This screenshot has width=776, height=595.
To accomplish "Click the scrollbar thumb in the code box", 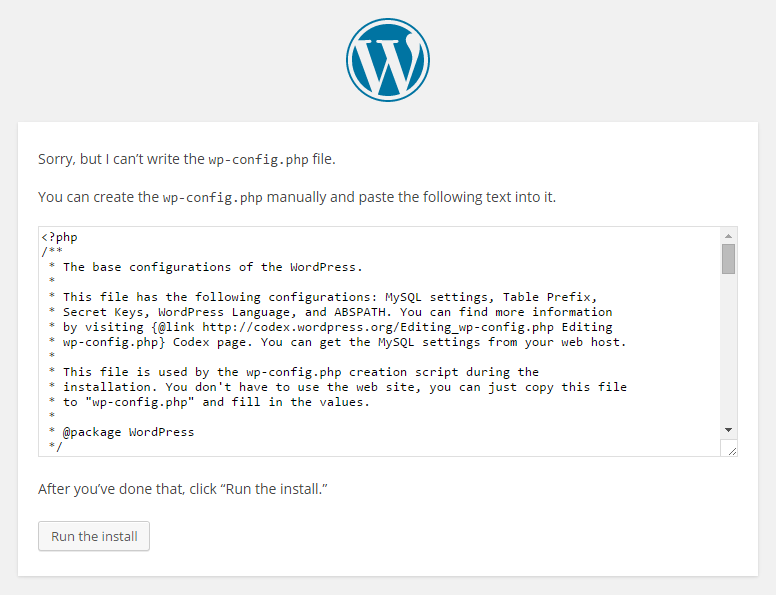I will [729, 258].
